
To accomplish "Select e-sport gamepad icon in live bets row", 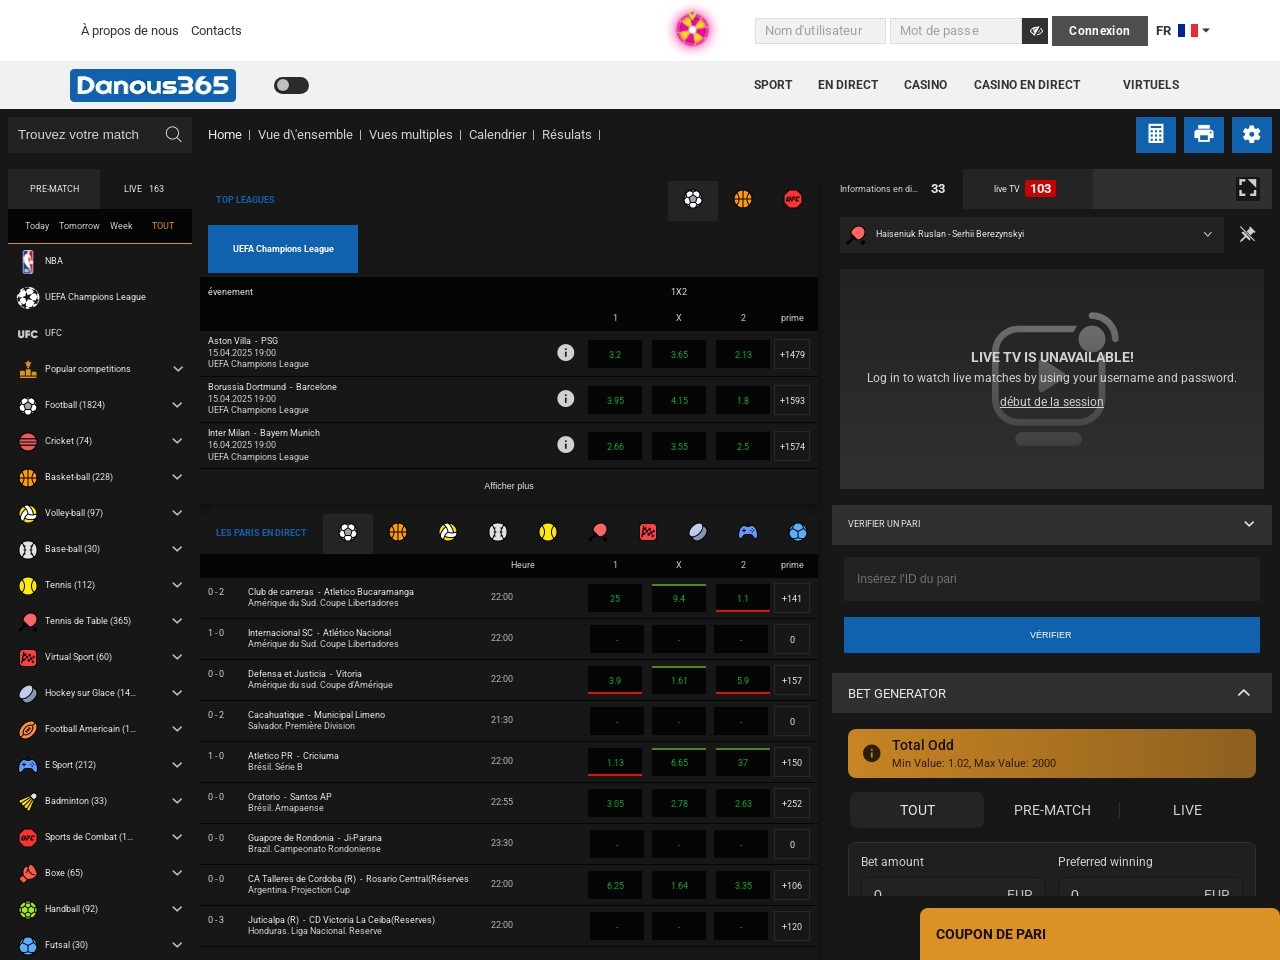I will 748,533.
